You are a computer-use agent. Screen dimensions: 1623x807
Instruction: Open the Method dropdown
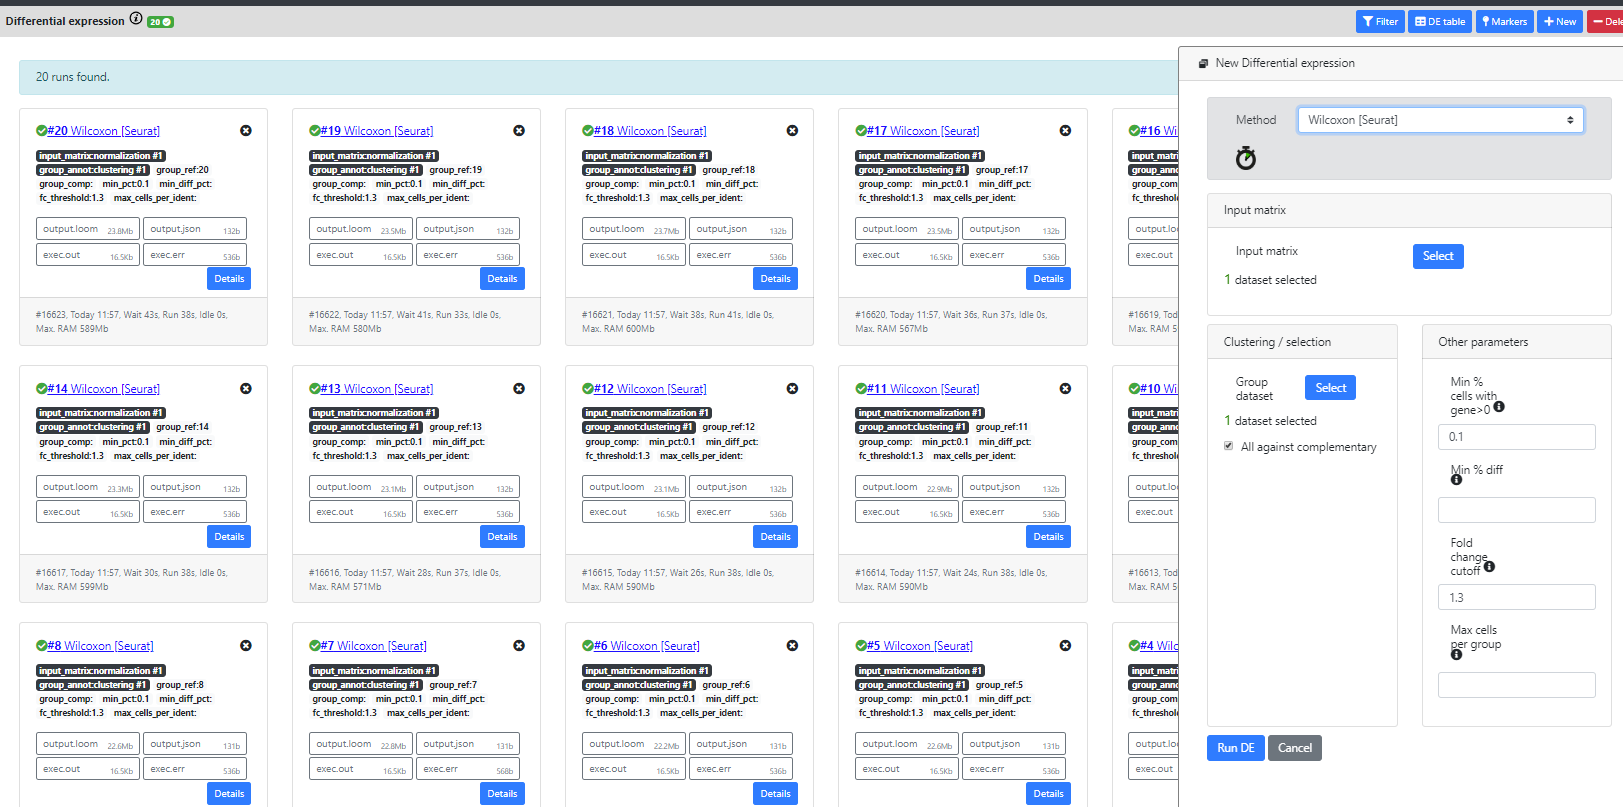1440,120
